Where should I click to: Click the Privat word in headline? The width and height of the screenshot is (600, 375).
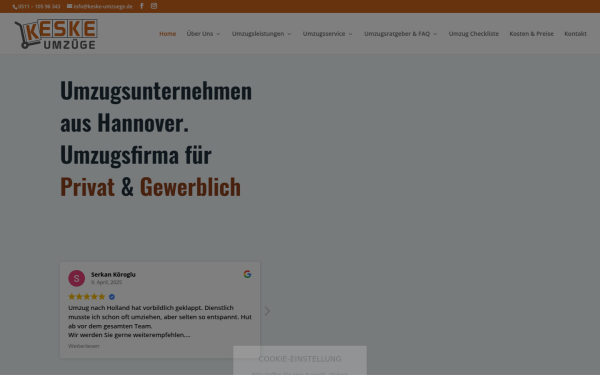87,187
